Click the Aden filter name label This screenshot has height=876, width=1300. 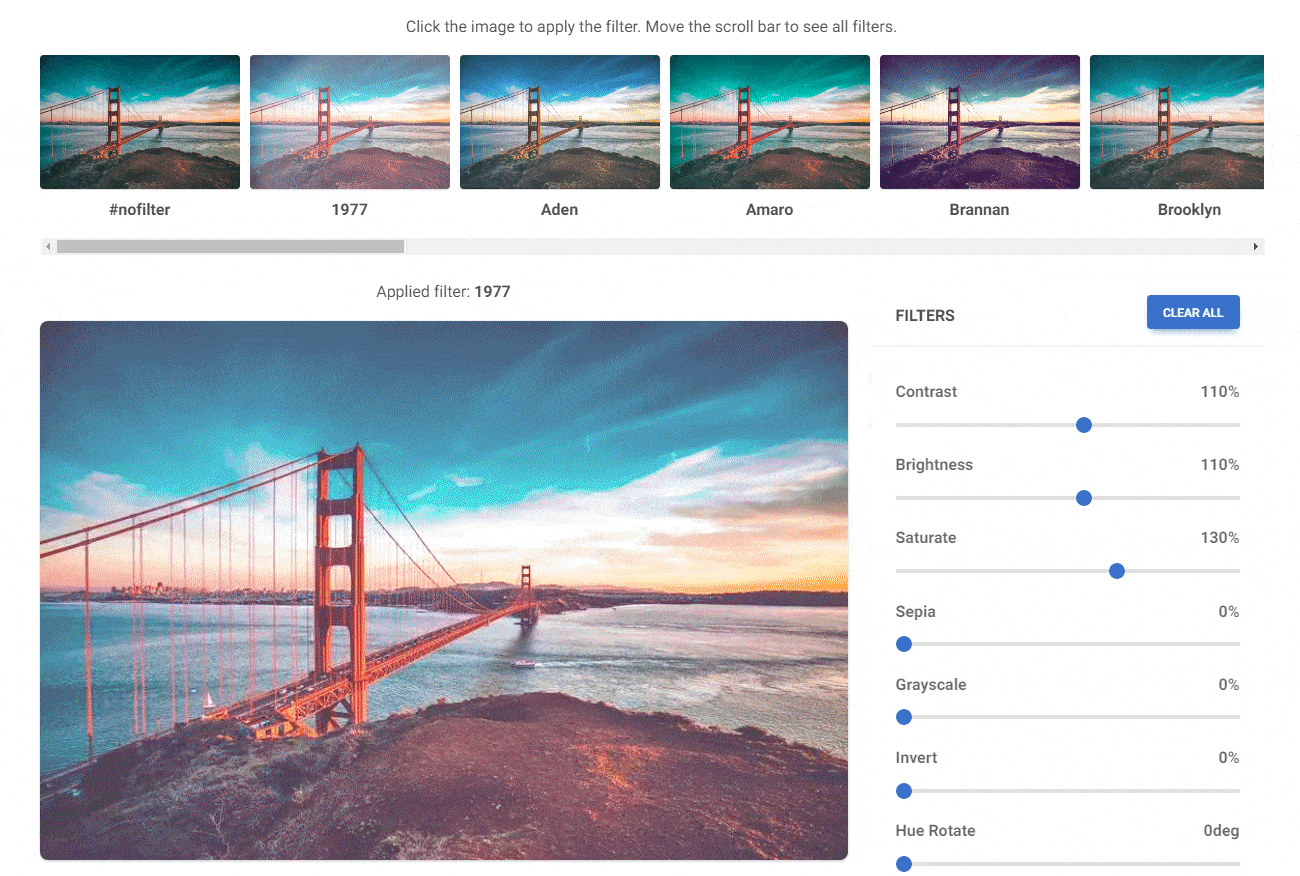[560, 210]
